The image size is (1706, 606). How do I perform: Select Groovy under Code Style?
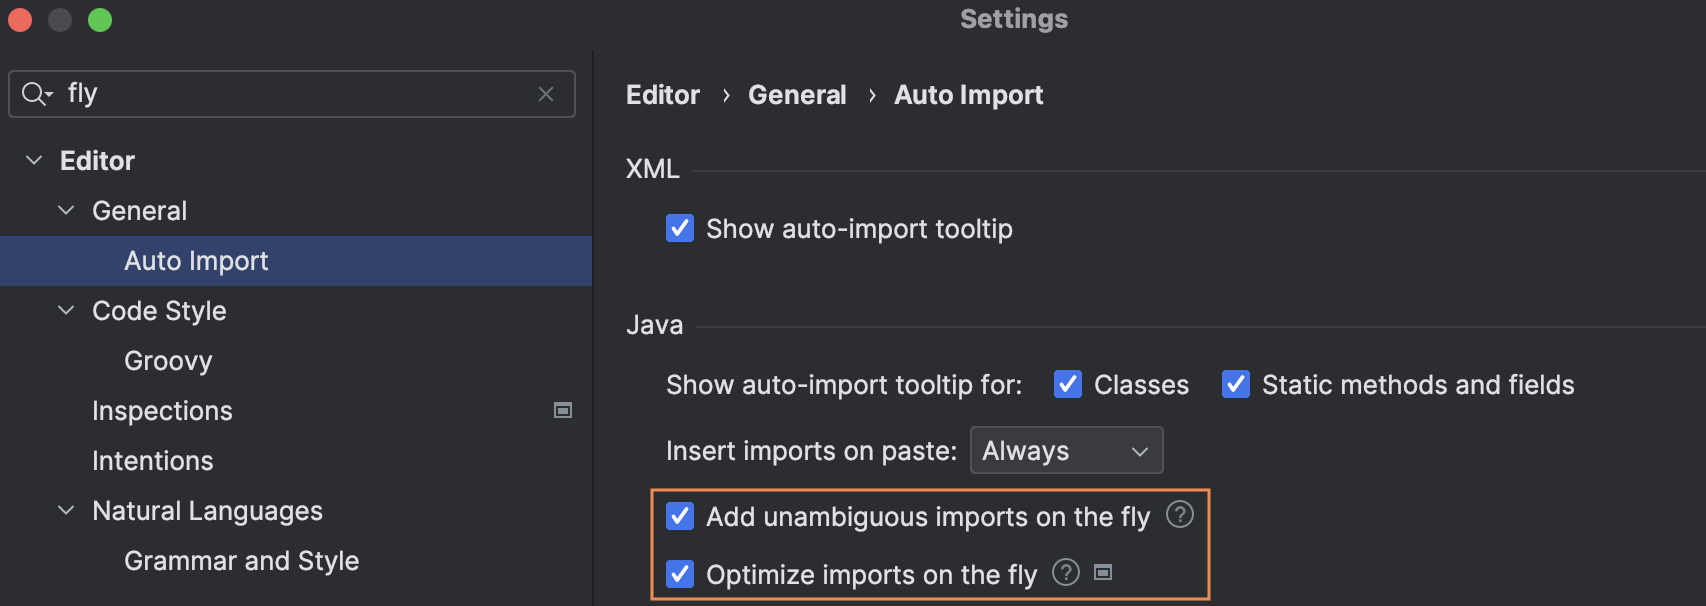[168, 361]
